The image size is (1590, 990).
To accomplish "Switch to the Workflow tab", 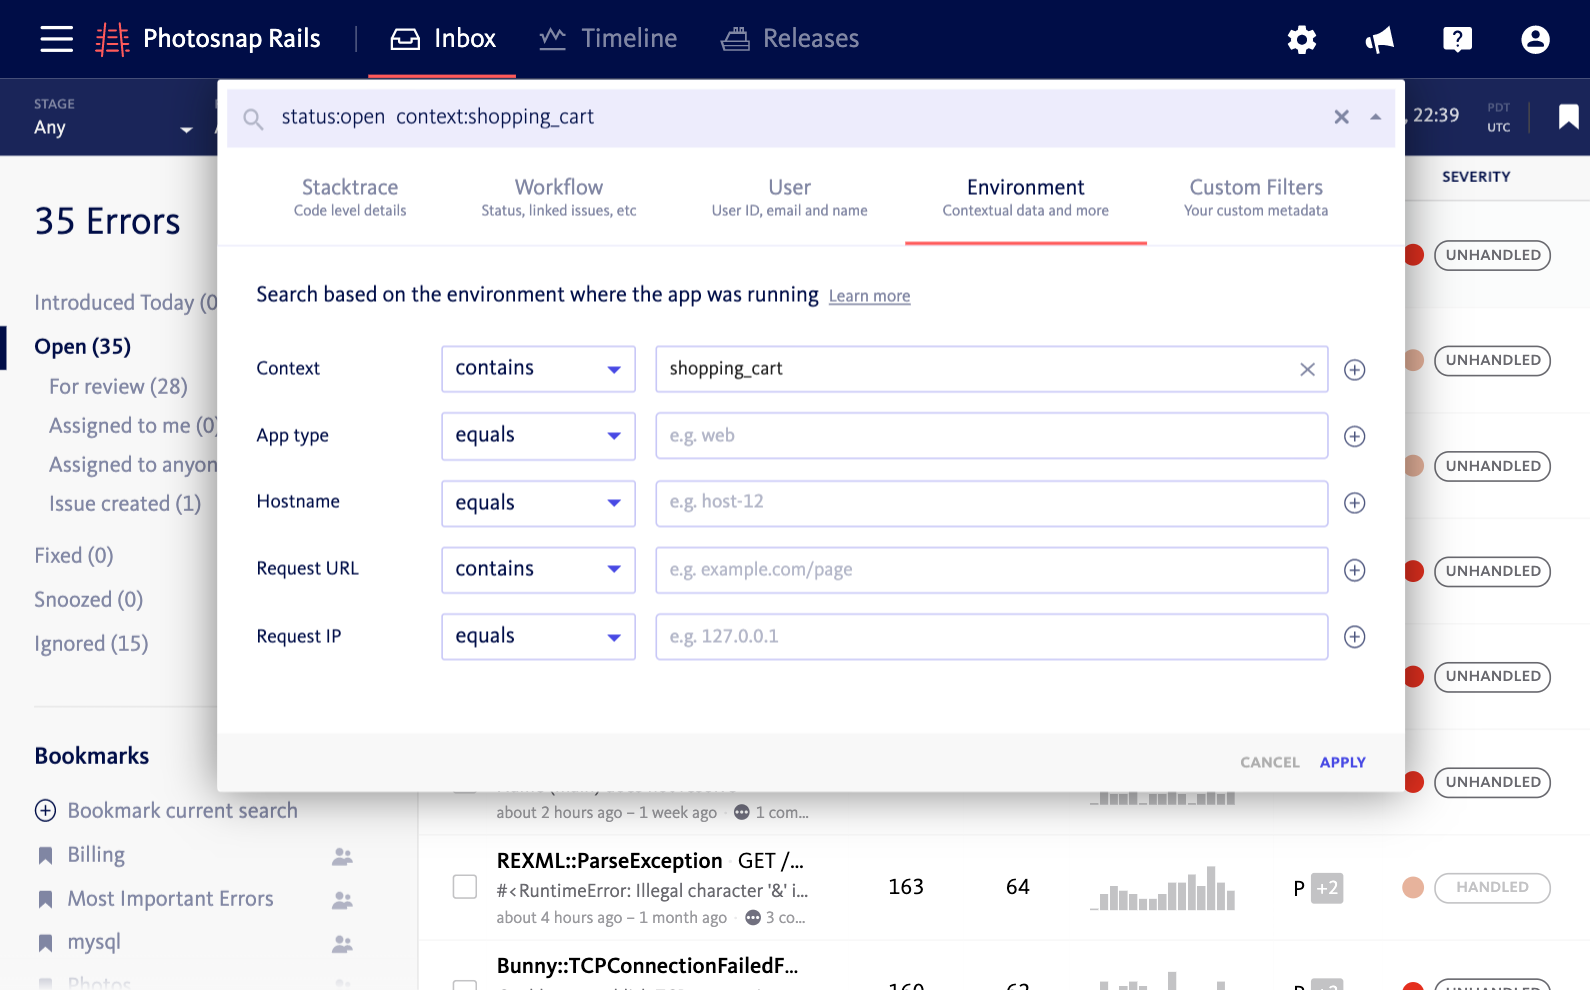I will [x=558, y=197].
